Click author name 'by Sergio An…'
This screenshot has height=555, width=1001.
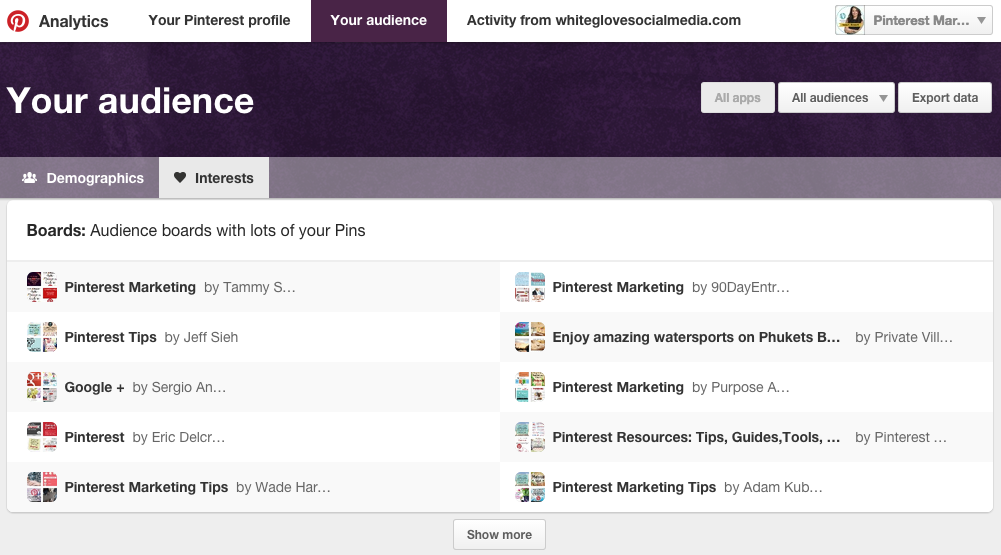[x=179, y=387]
